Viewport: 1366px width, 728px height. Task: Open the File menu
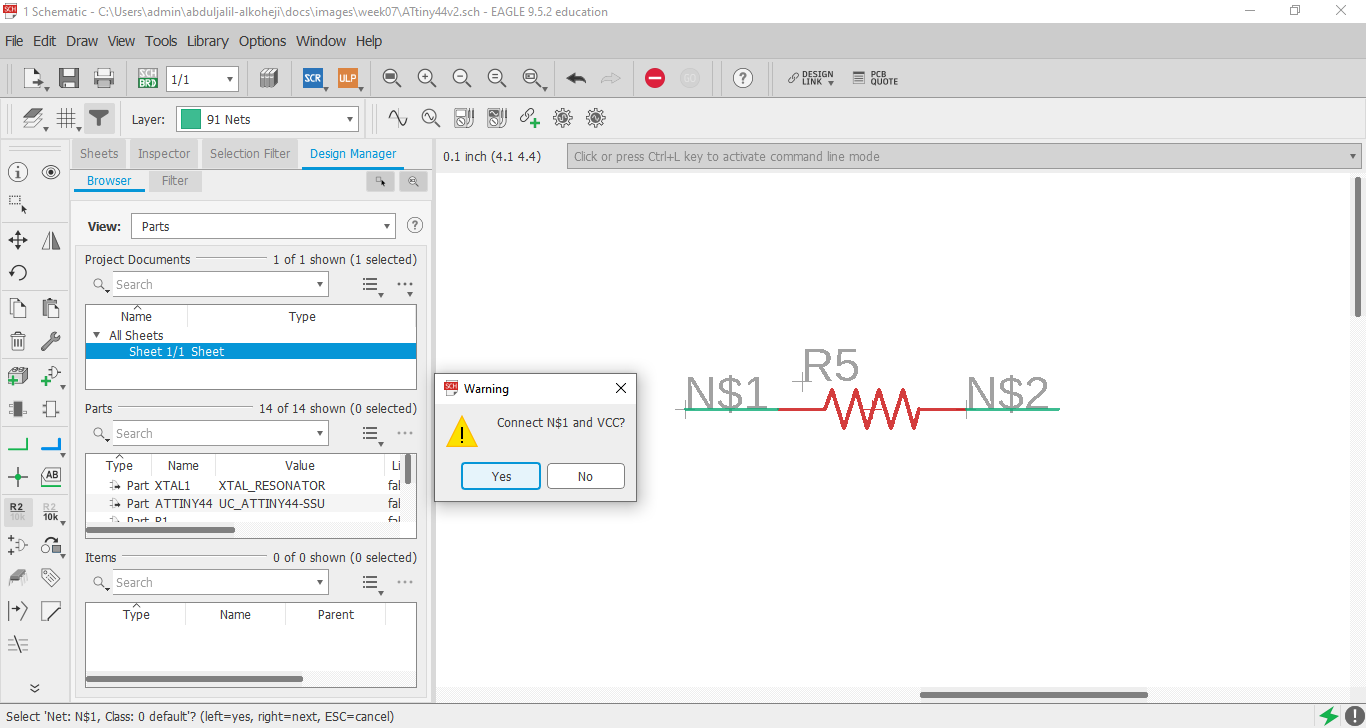click(14, 41)
